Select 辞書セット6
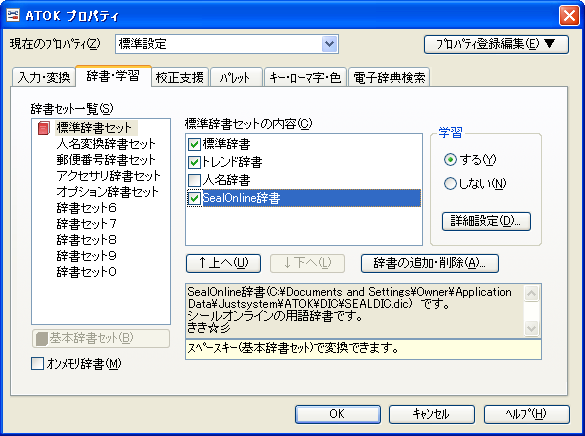 pos(86,208)
